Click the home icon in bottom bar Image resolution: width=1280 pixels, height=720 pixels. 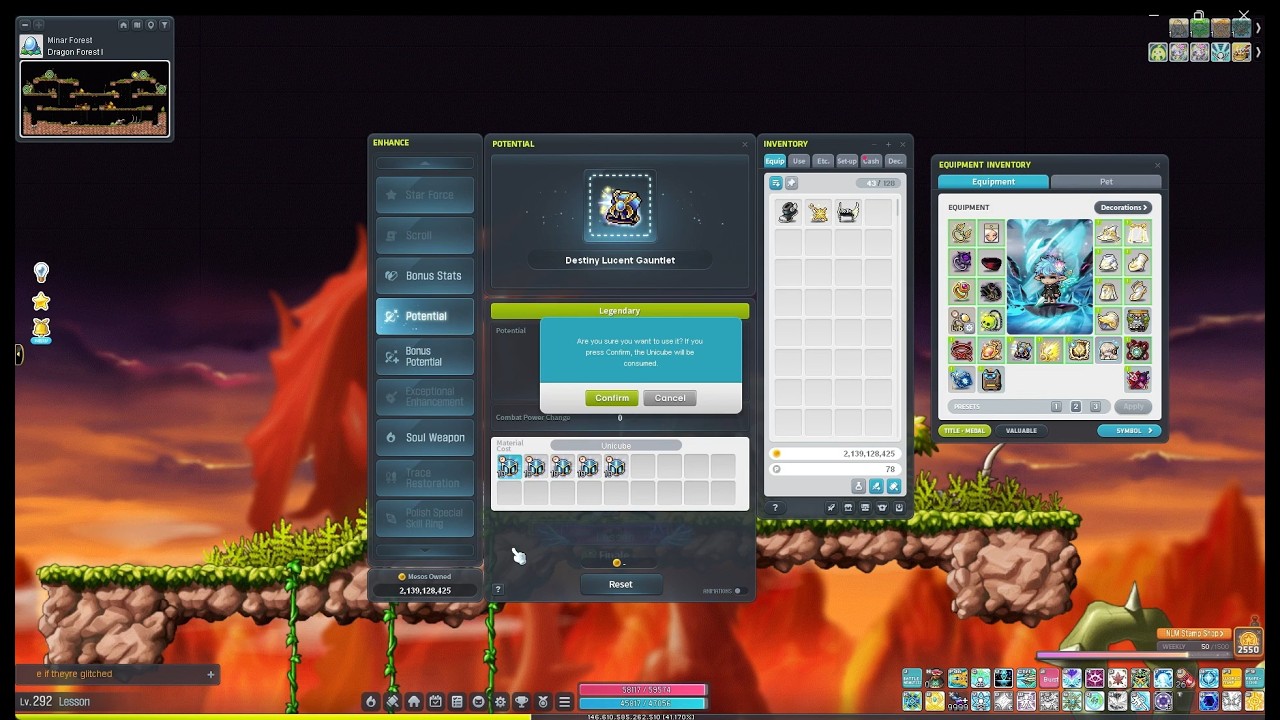coord(414,702)
